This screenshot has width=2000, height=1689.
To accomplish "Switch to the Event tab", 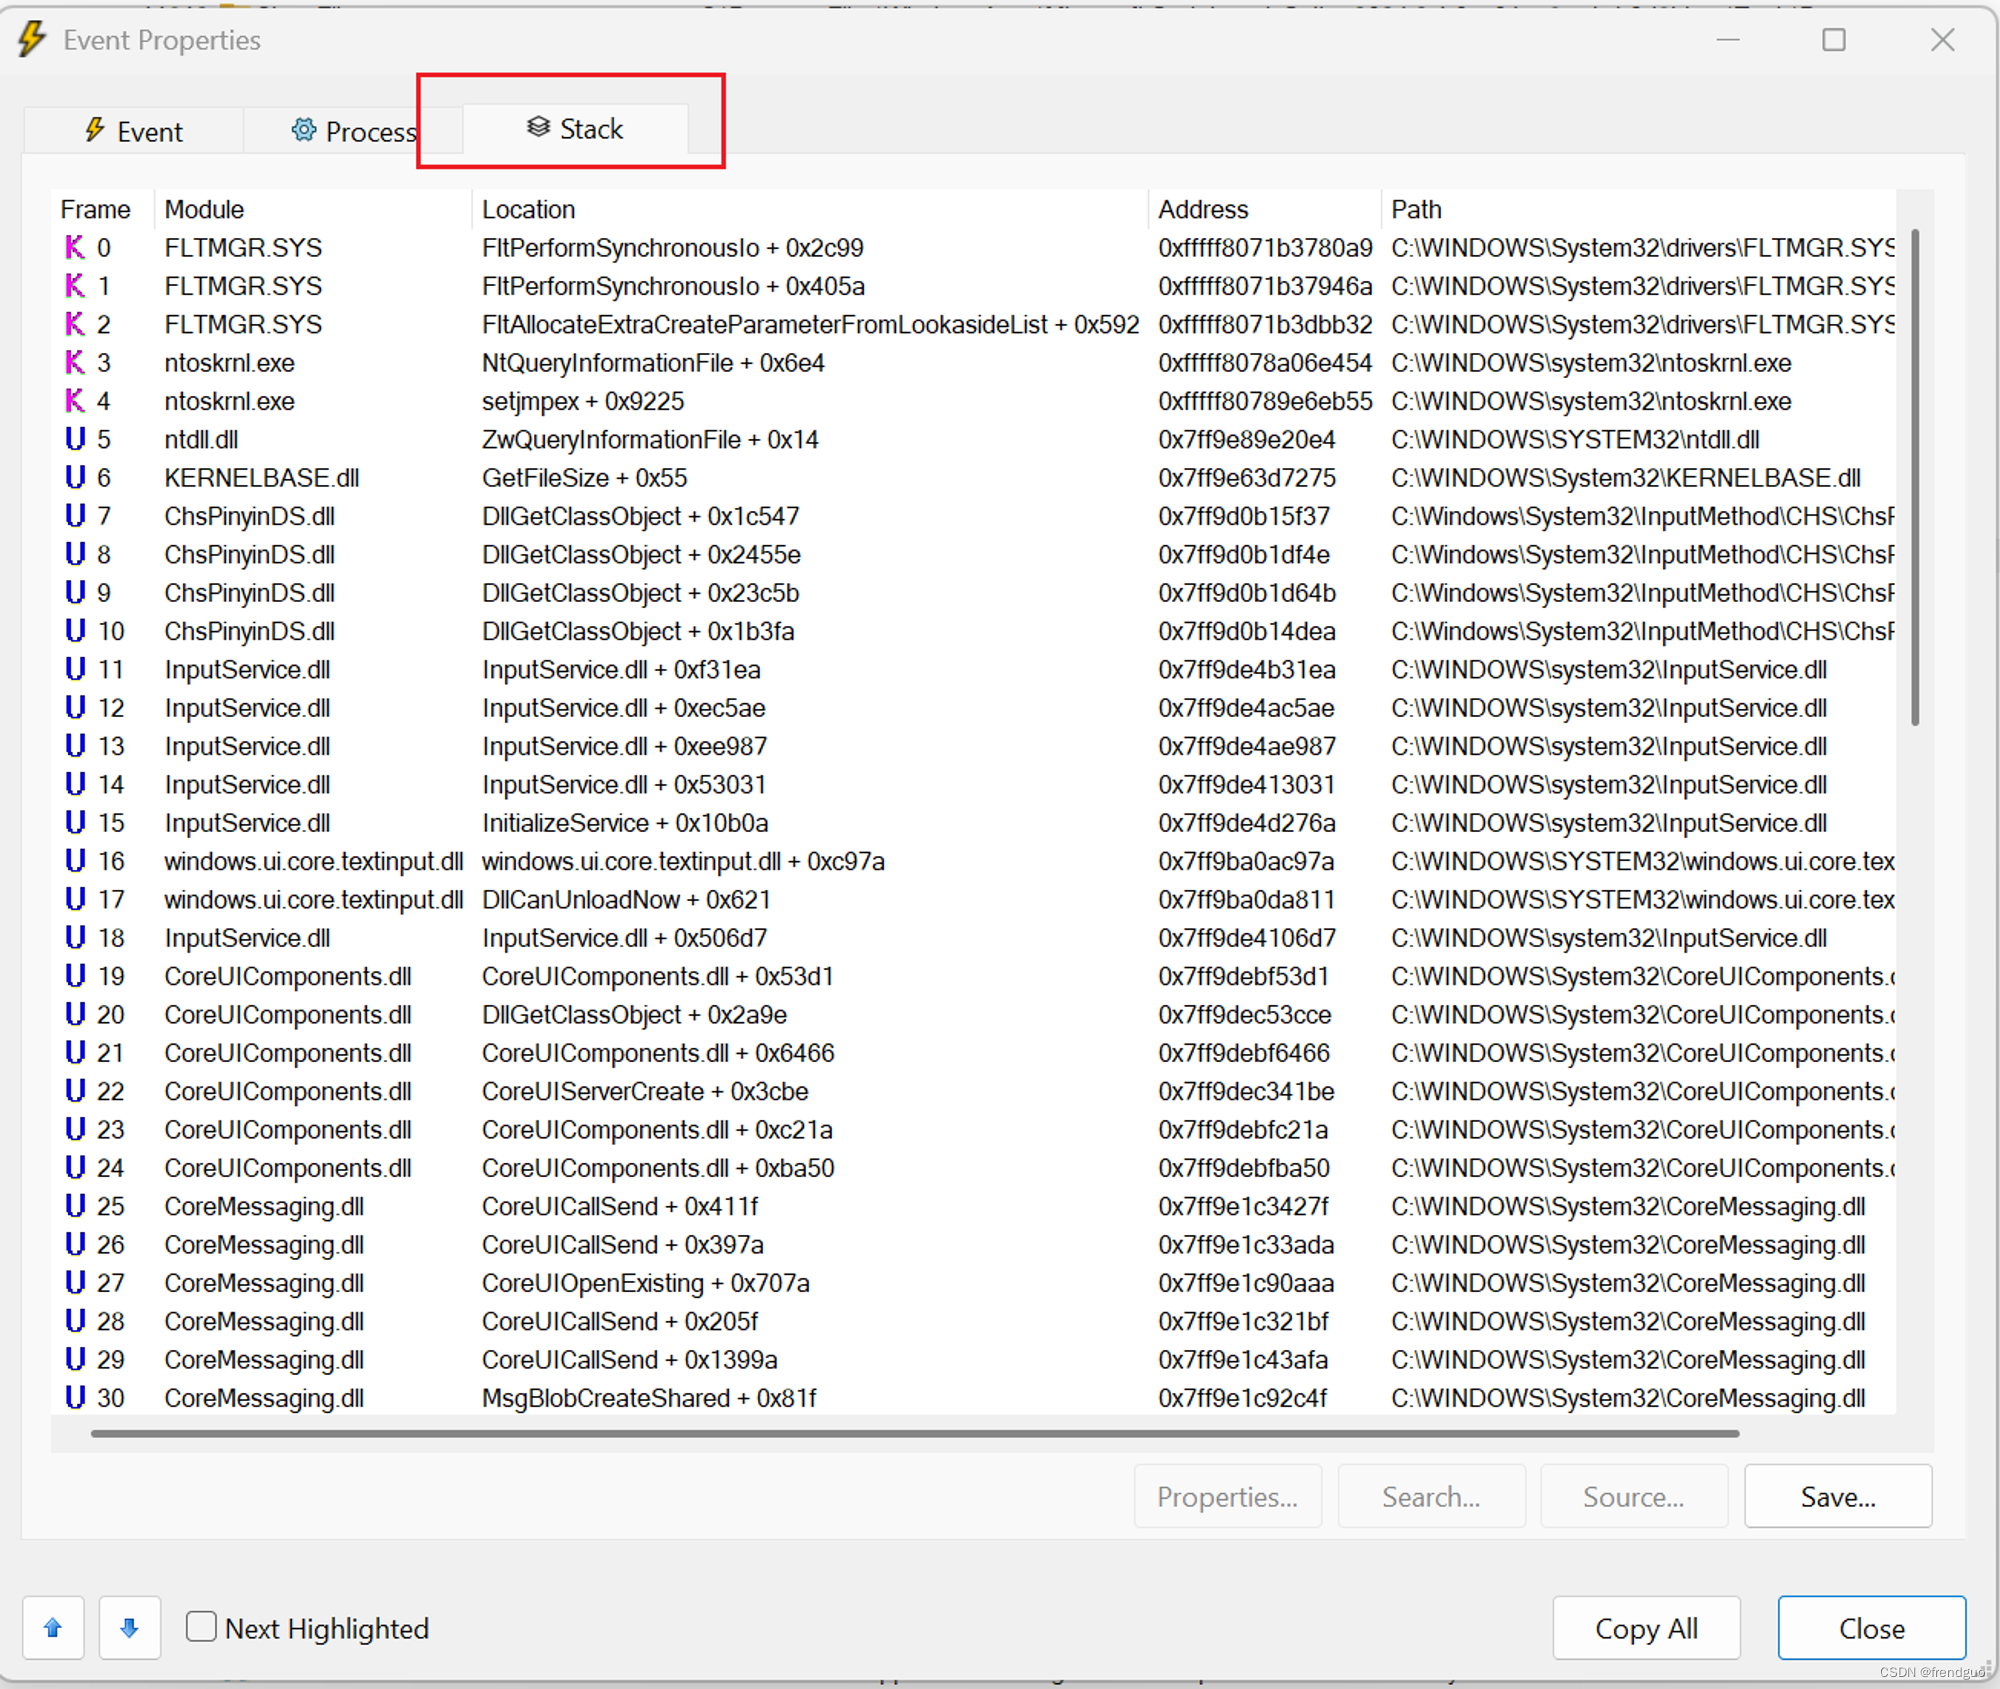I will click(x=134, y=131).
